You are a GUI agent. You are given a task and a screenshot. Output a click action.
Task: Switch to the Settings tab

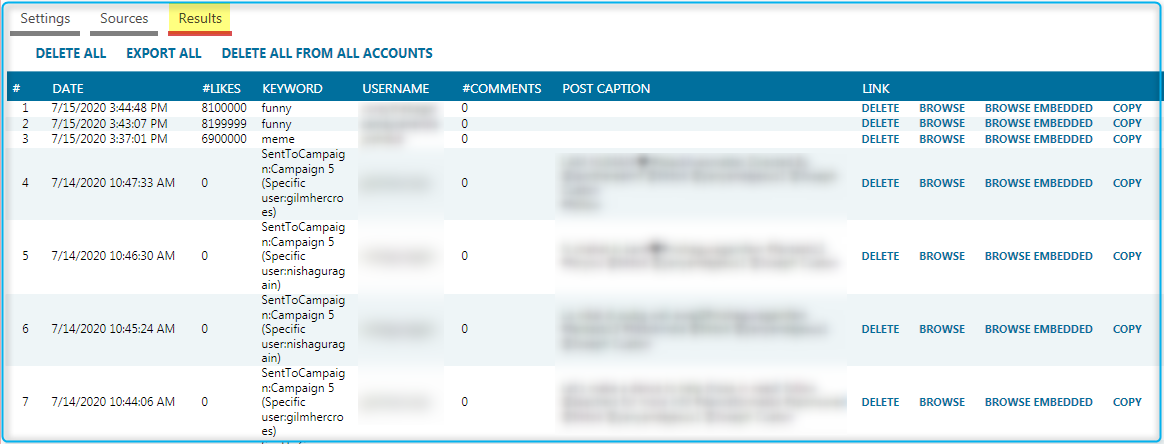[45, 19]
